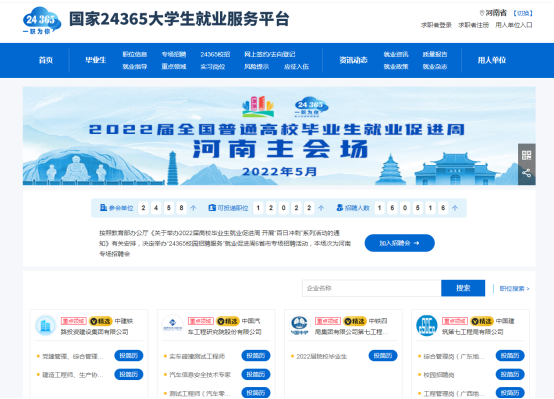Click the blue 搜索 button
Screen dimensions: 554x399
(463, 288)
